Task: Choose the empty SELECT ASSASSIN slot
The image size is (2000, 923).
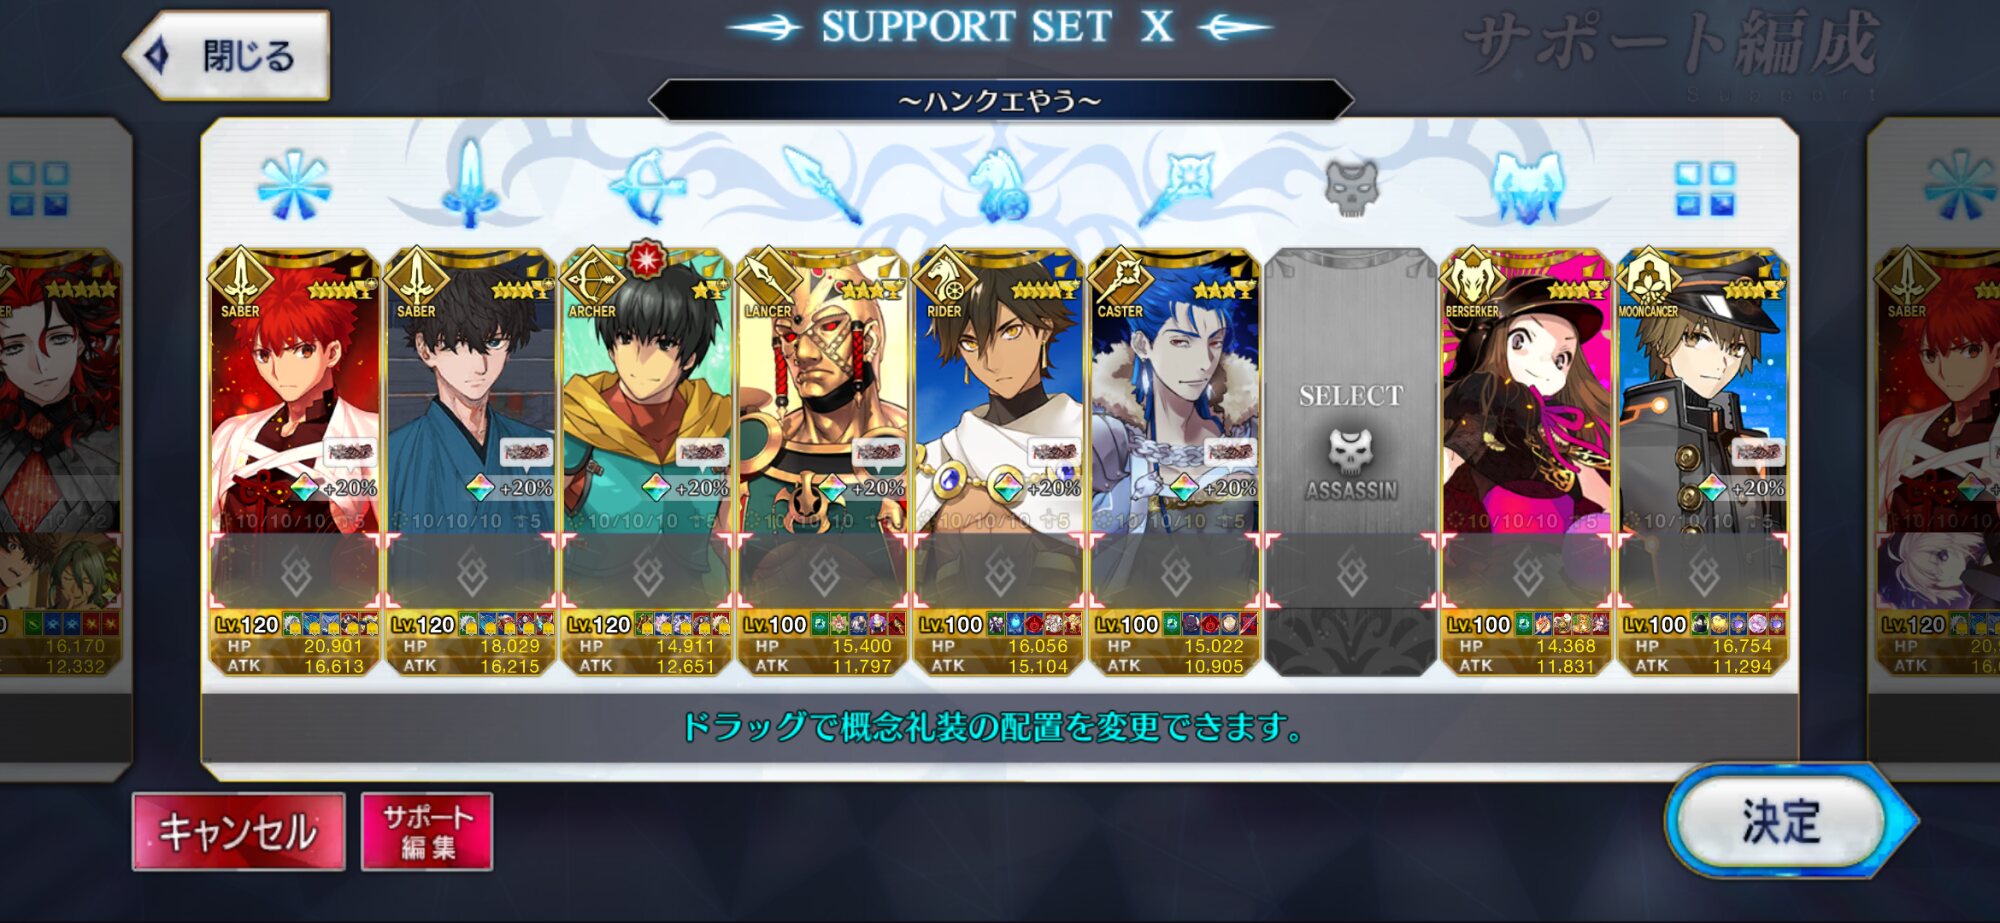Action: pyautogui.click(x=1351, y=462)
